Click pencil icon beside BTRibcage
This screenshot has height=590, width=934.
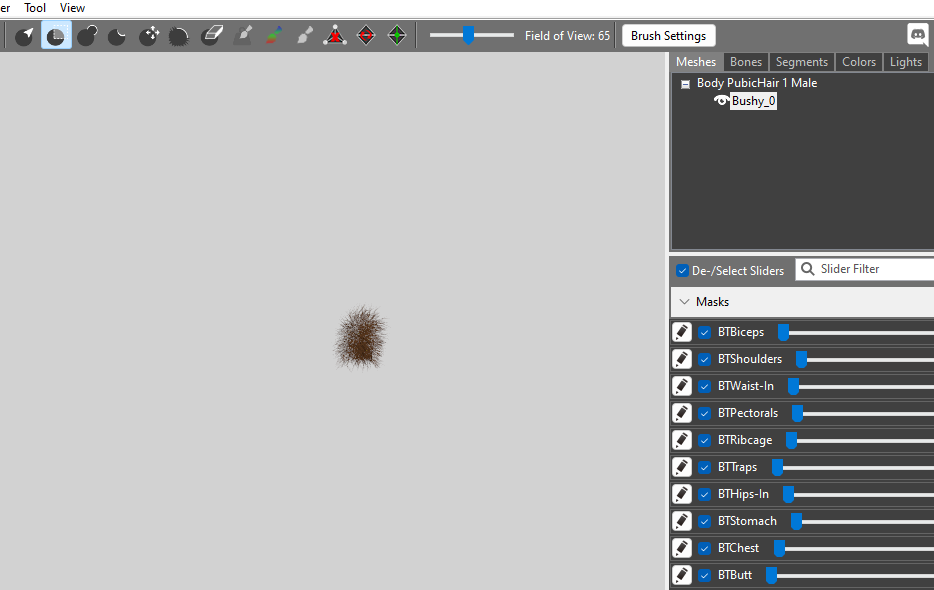pos(682,440)
